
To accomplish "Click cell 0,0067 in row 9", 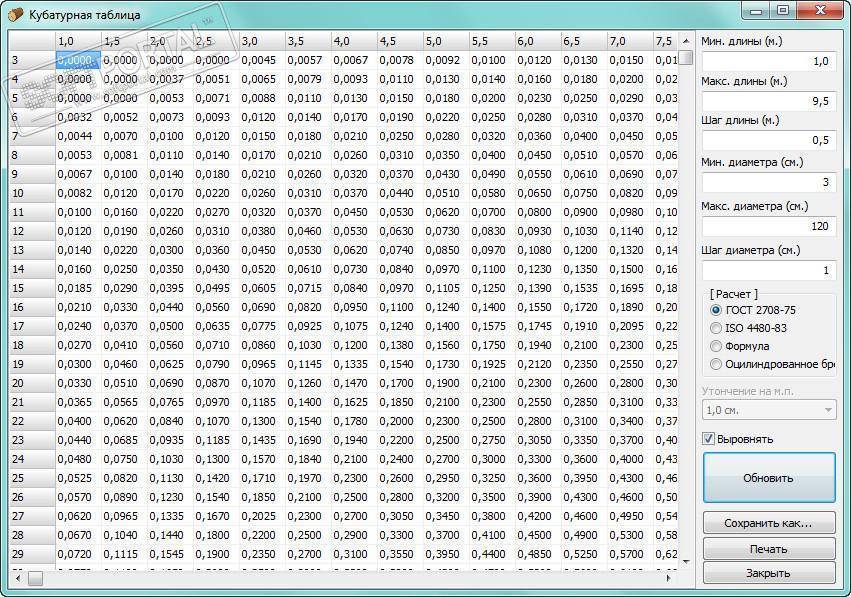I will click(x=78, y=174).
